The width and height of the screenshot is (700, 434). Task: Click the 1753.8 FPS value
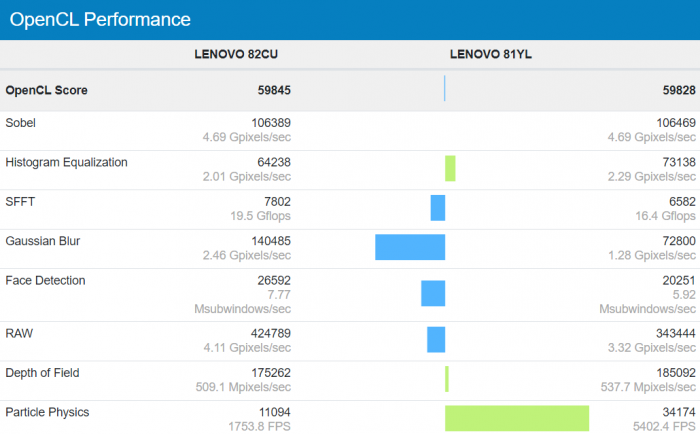pyautogui.click(x=259, y=427)
